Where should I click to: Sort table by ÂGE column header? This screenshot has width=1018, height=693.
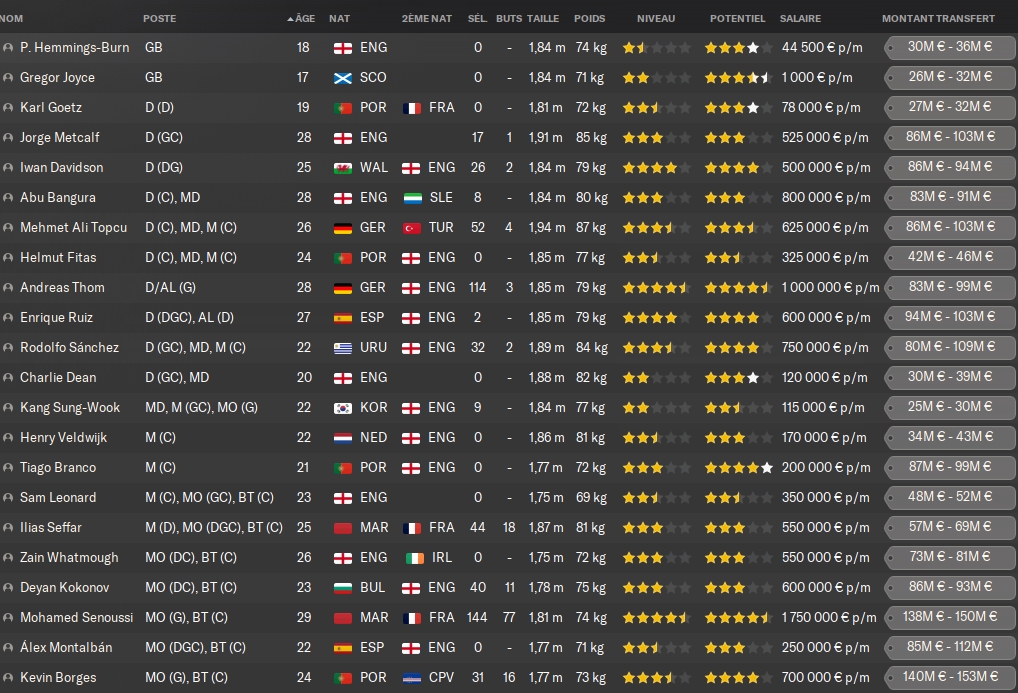click(301, 18)
